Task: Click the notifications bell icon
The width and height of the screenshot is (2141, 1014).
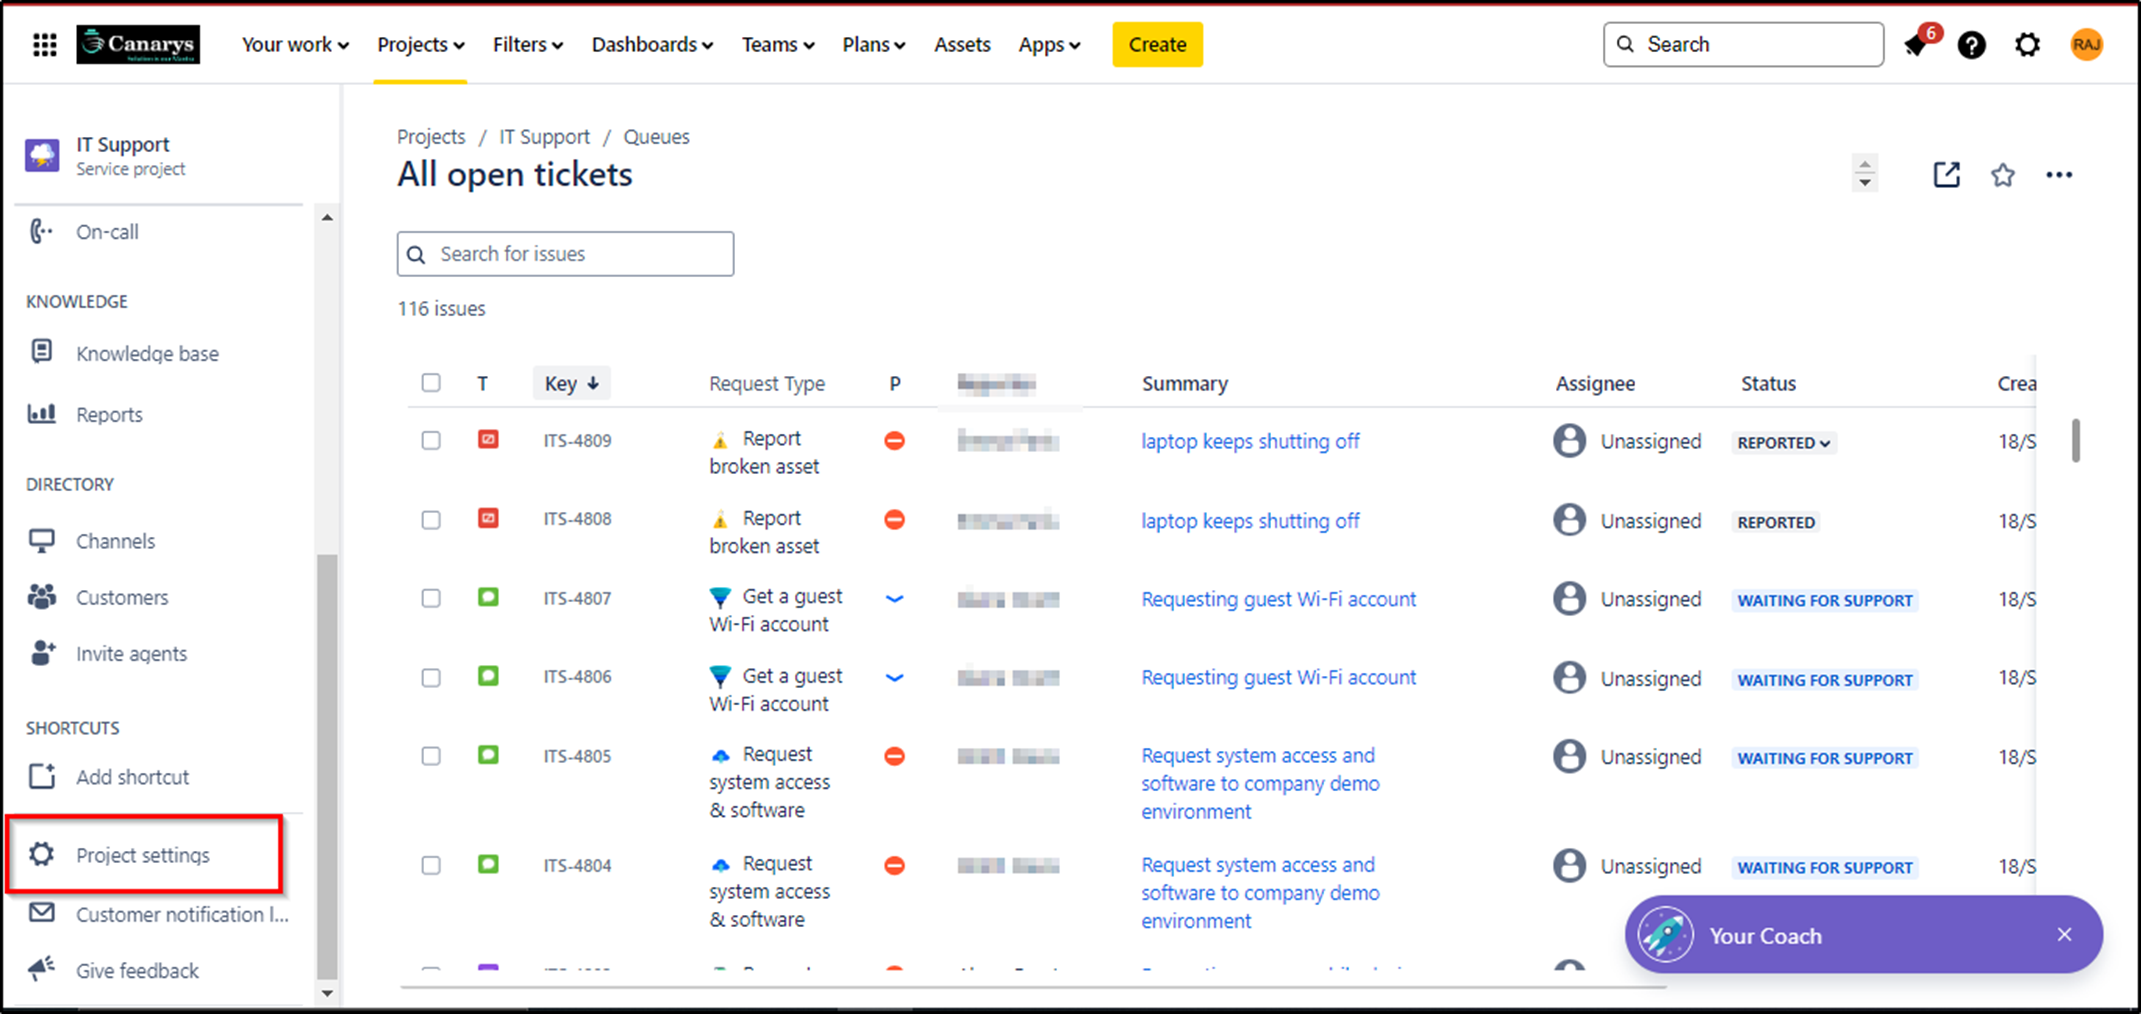Action: [x=1917, y=44]
